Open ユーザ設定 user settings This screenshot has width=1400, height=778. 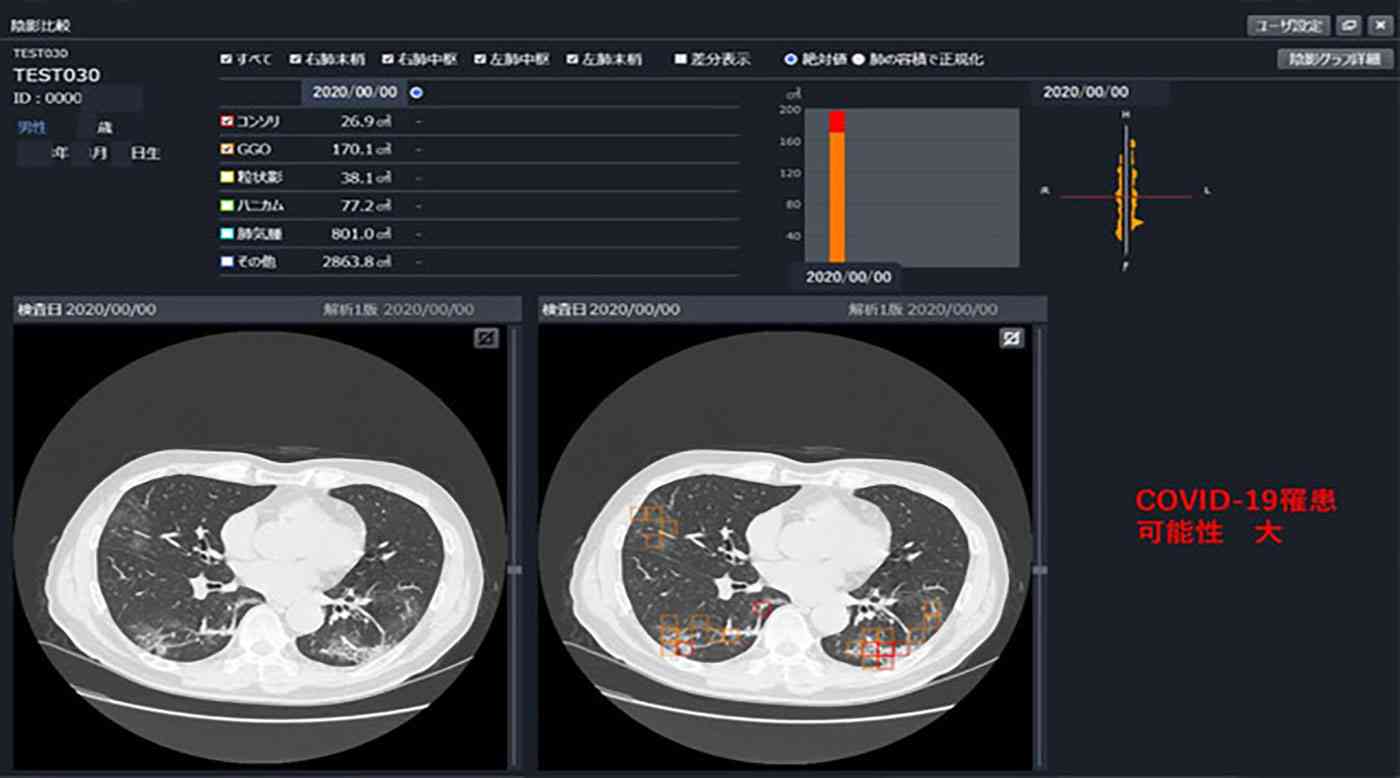click(x=1289, y=25)
